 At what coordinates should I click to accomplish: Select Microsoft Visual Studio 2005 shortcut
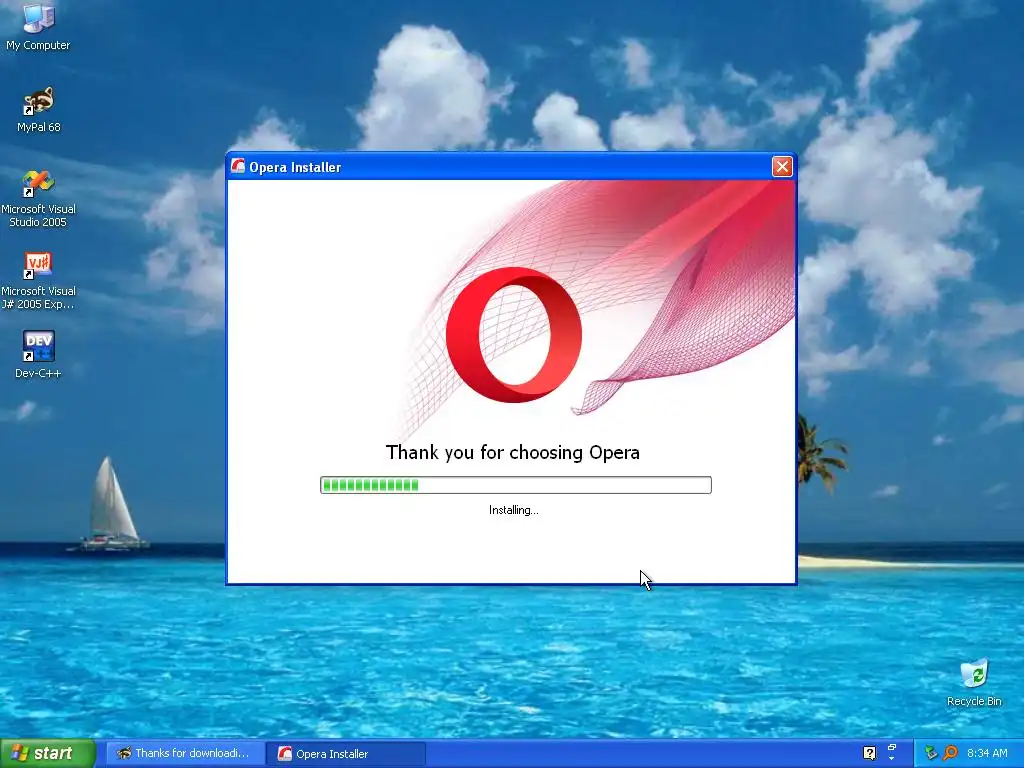38,199
